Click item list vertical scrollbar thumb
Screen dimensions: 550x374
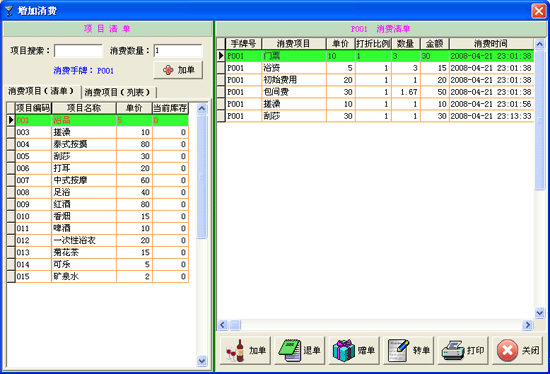point(202,177)
